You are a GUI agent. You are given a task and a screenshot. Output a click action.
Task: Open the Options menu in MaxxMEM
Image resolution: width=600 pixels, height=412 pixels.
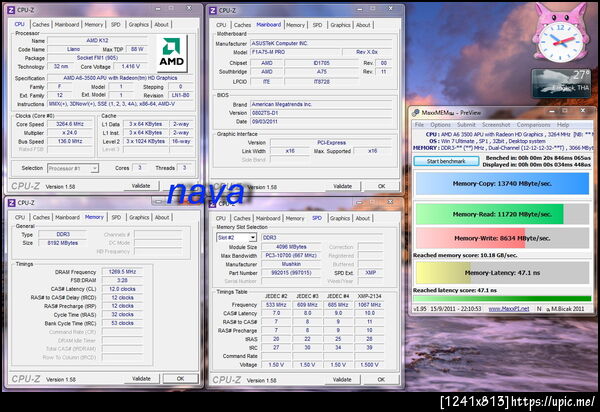pyautogui.click(x=440, y=125)
